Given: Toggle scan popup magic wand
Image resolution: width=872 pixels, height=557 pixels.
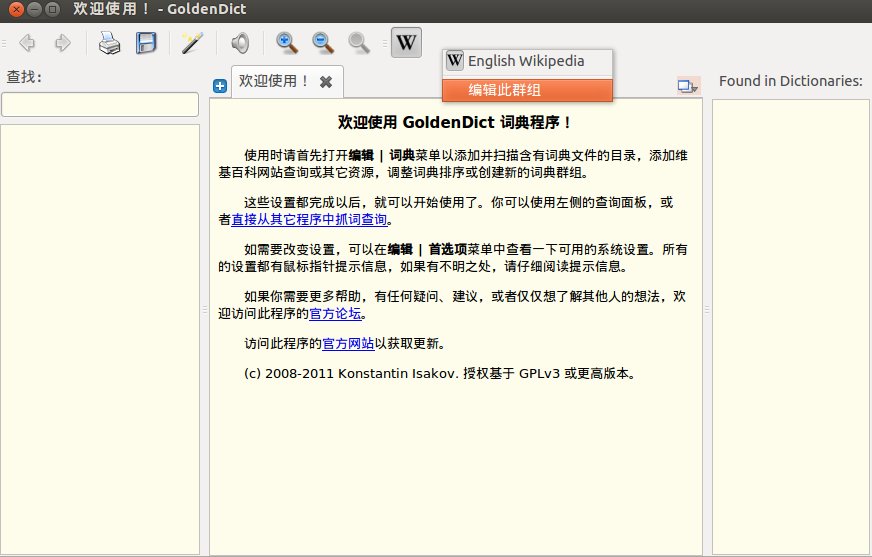Looking at the screenshot, I should (x=192, y=43).
